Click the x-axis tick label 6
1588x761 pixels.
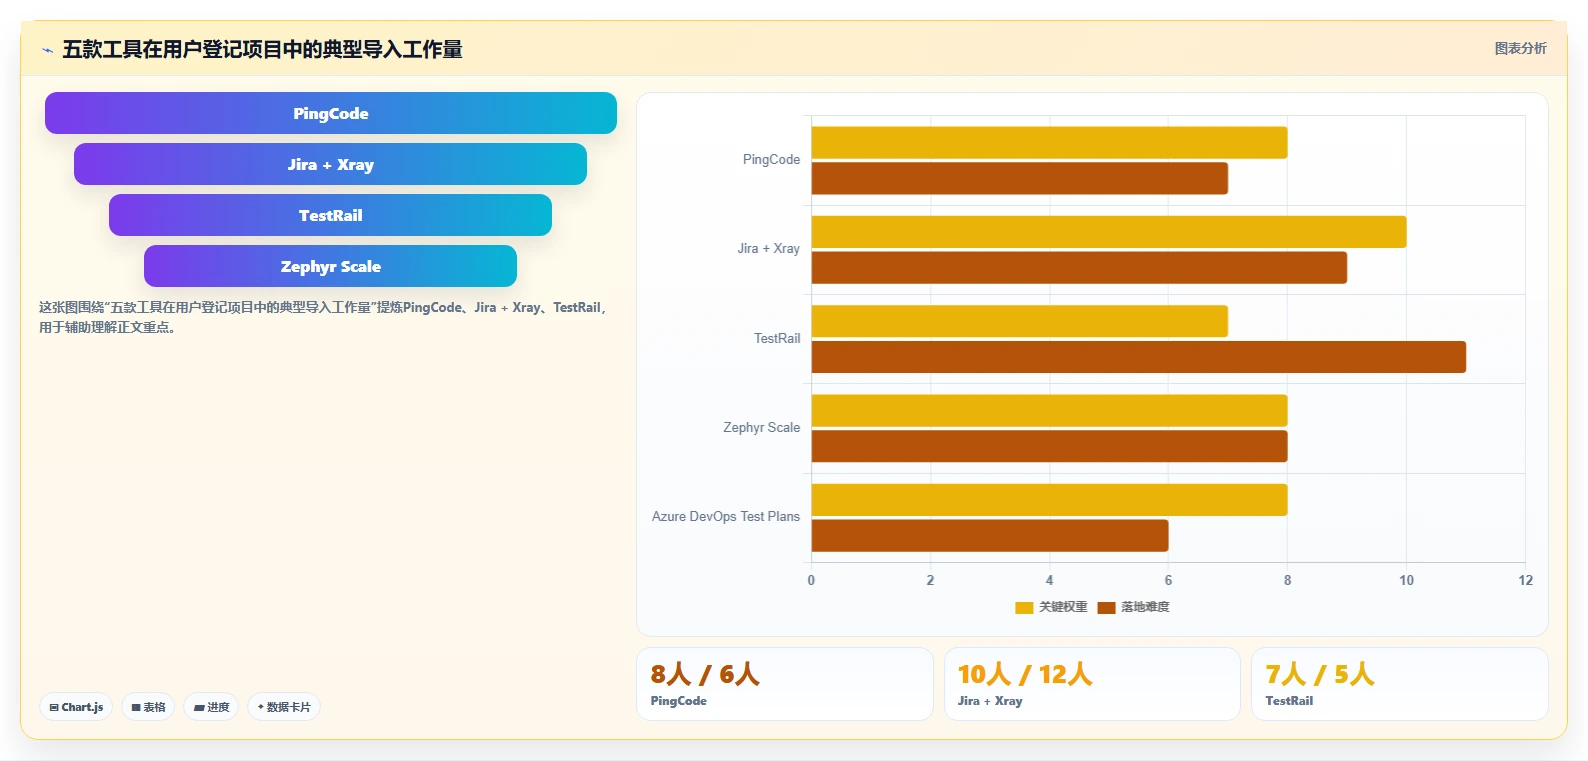1168,580
